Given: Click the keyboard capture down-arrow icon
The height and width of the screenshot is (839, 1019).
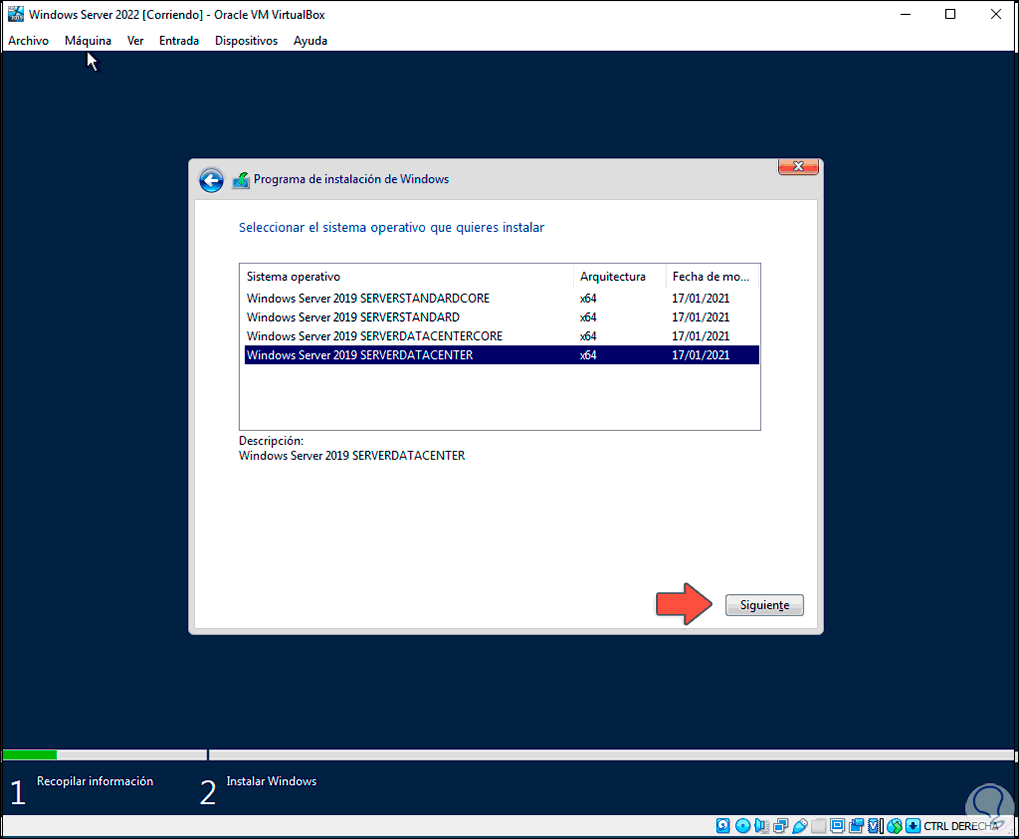Looking at the screenshot, I should coord(913,826).
